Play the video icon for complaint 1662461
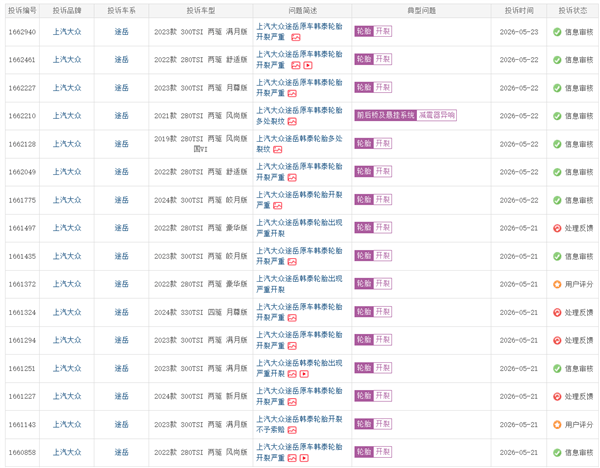The image size is (600, 468). [308, 65]
